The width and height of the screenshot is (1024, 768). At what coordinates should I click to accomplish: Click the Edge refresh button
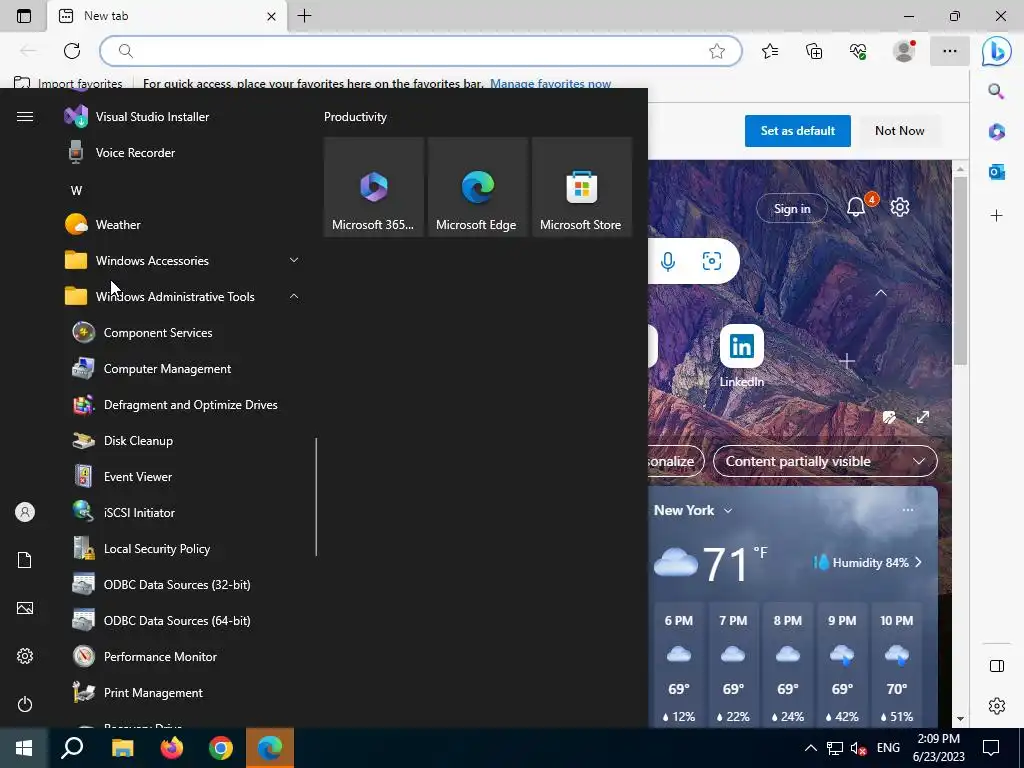pyautogui.click(x=72, y=51)
